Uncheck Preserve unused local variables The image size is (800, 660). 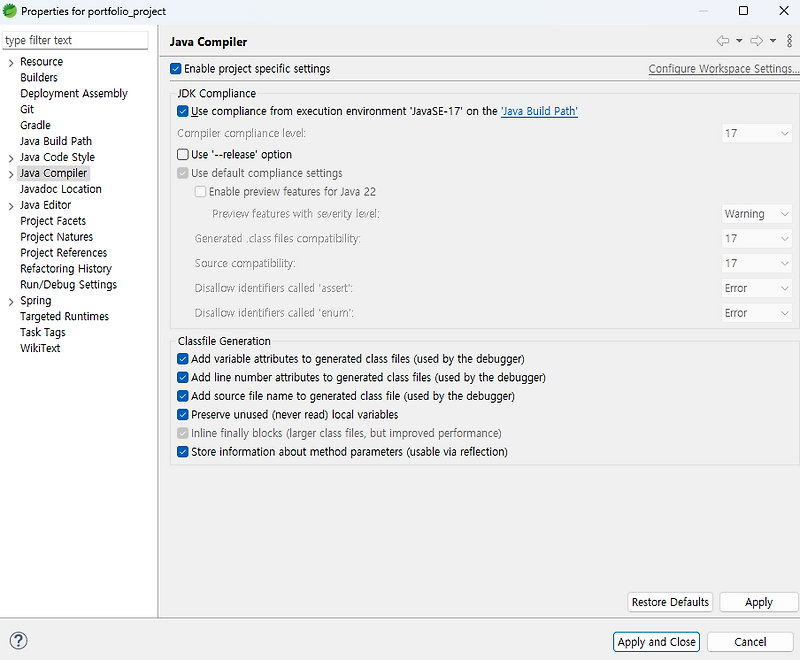click(x=182, y=414)
